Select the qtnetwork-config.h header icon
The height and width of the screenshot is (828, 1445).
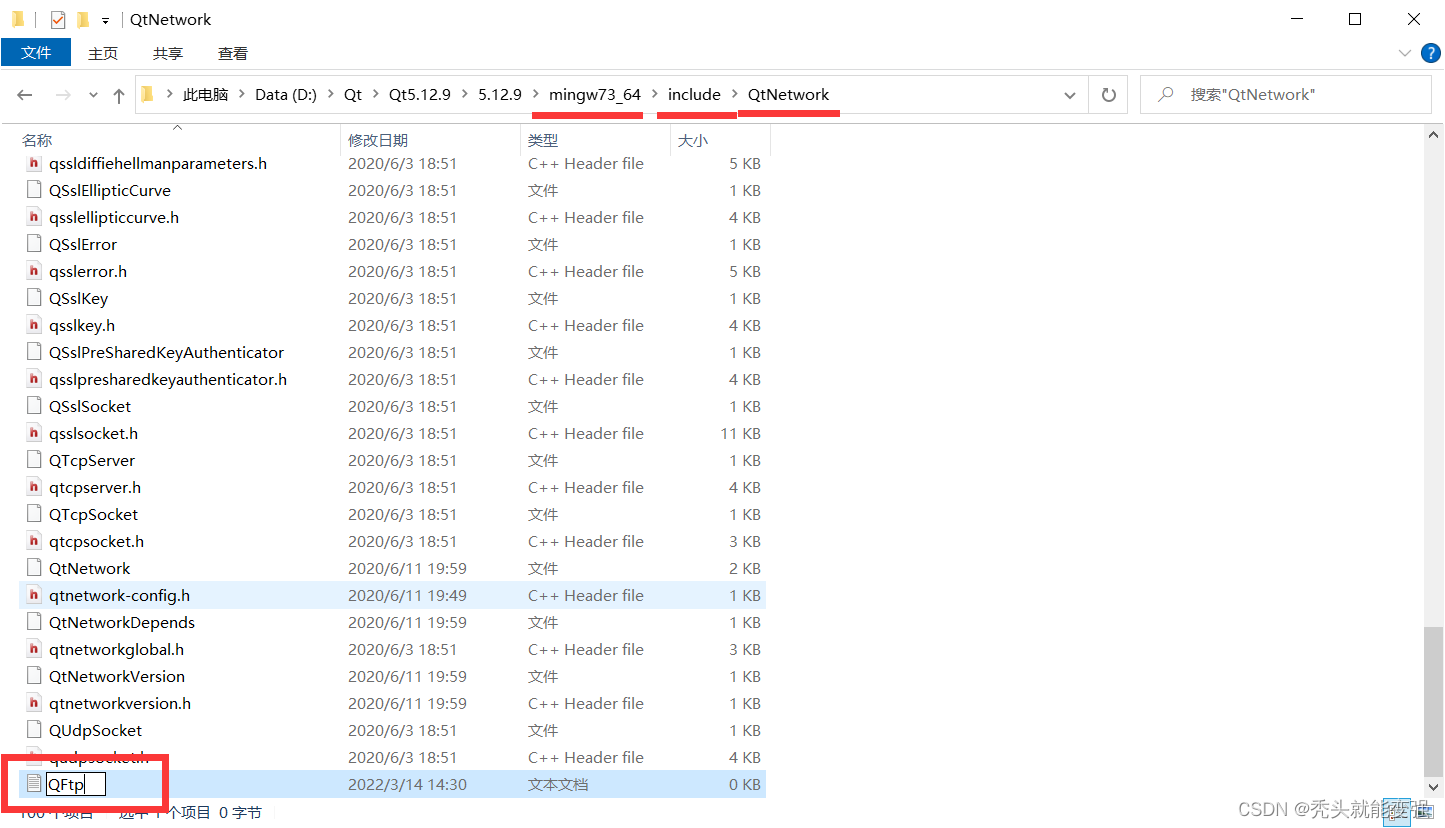point(35,596)
